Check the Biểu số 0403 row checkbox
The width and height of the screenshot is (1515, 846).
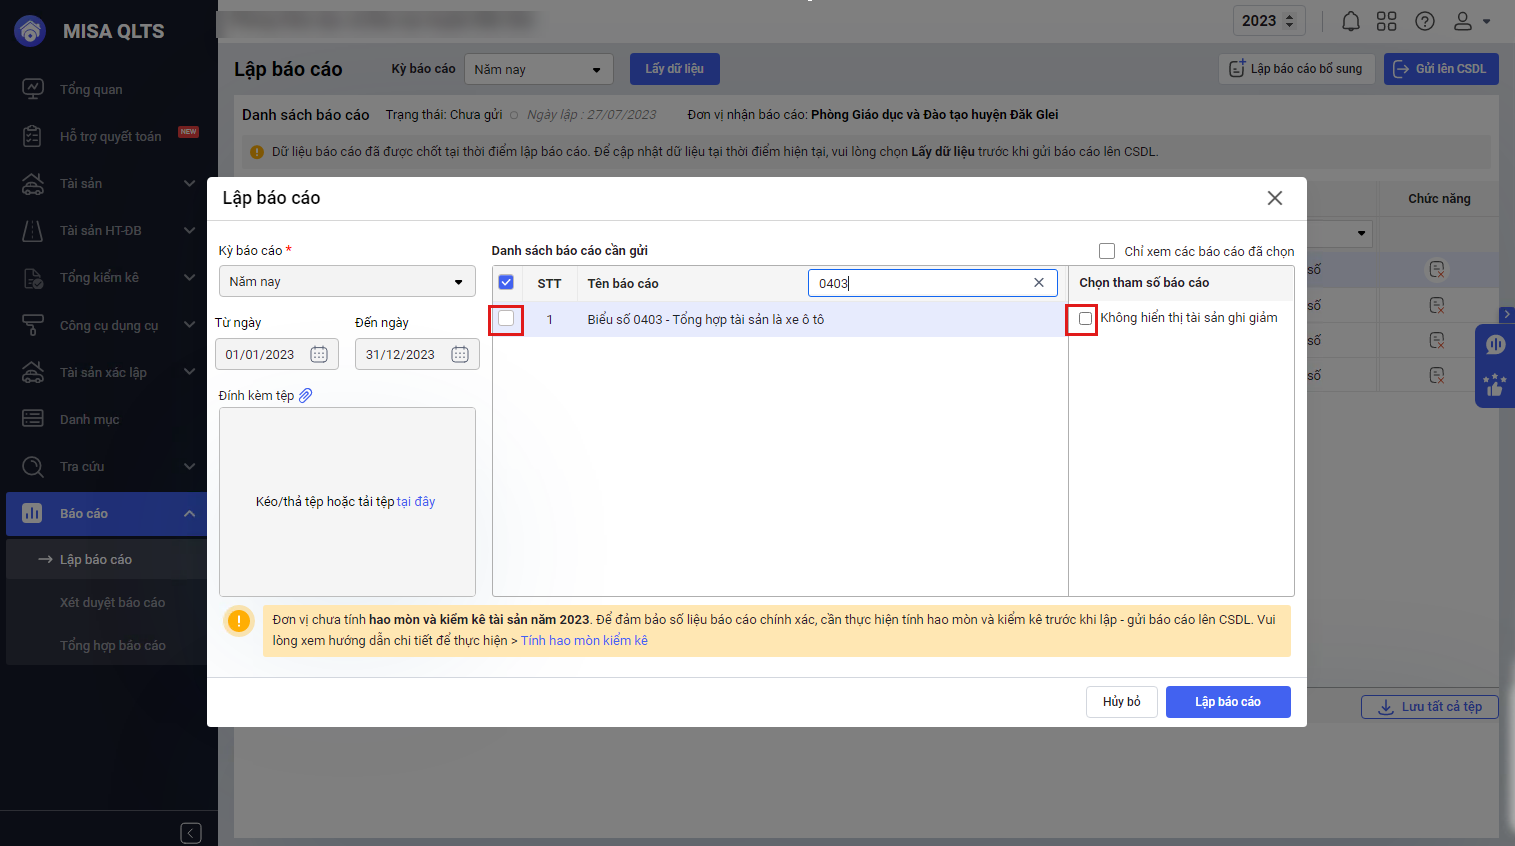pyautogui.click(x=506, y=318)
